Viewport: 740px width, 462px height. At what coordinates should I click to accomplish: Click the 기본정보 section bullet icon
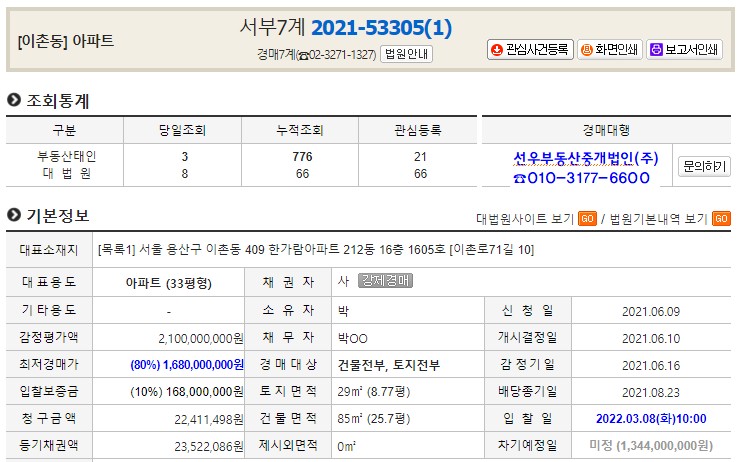[x=14, y=215]
